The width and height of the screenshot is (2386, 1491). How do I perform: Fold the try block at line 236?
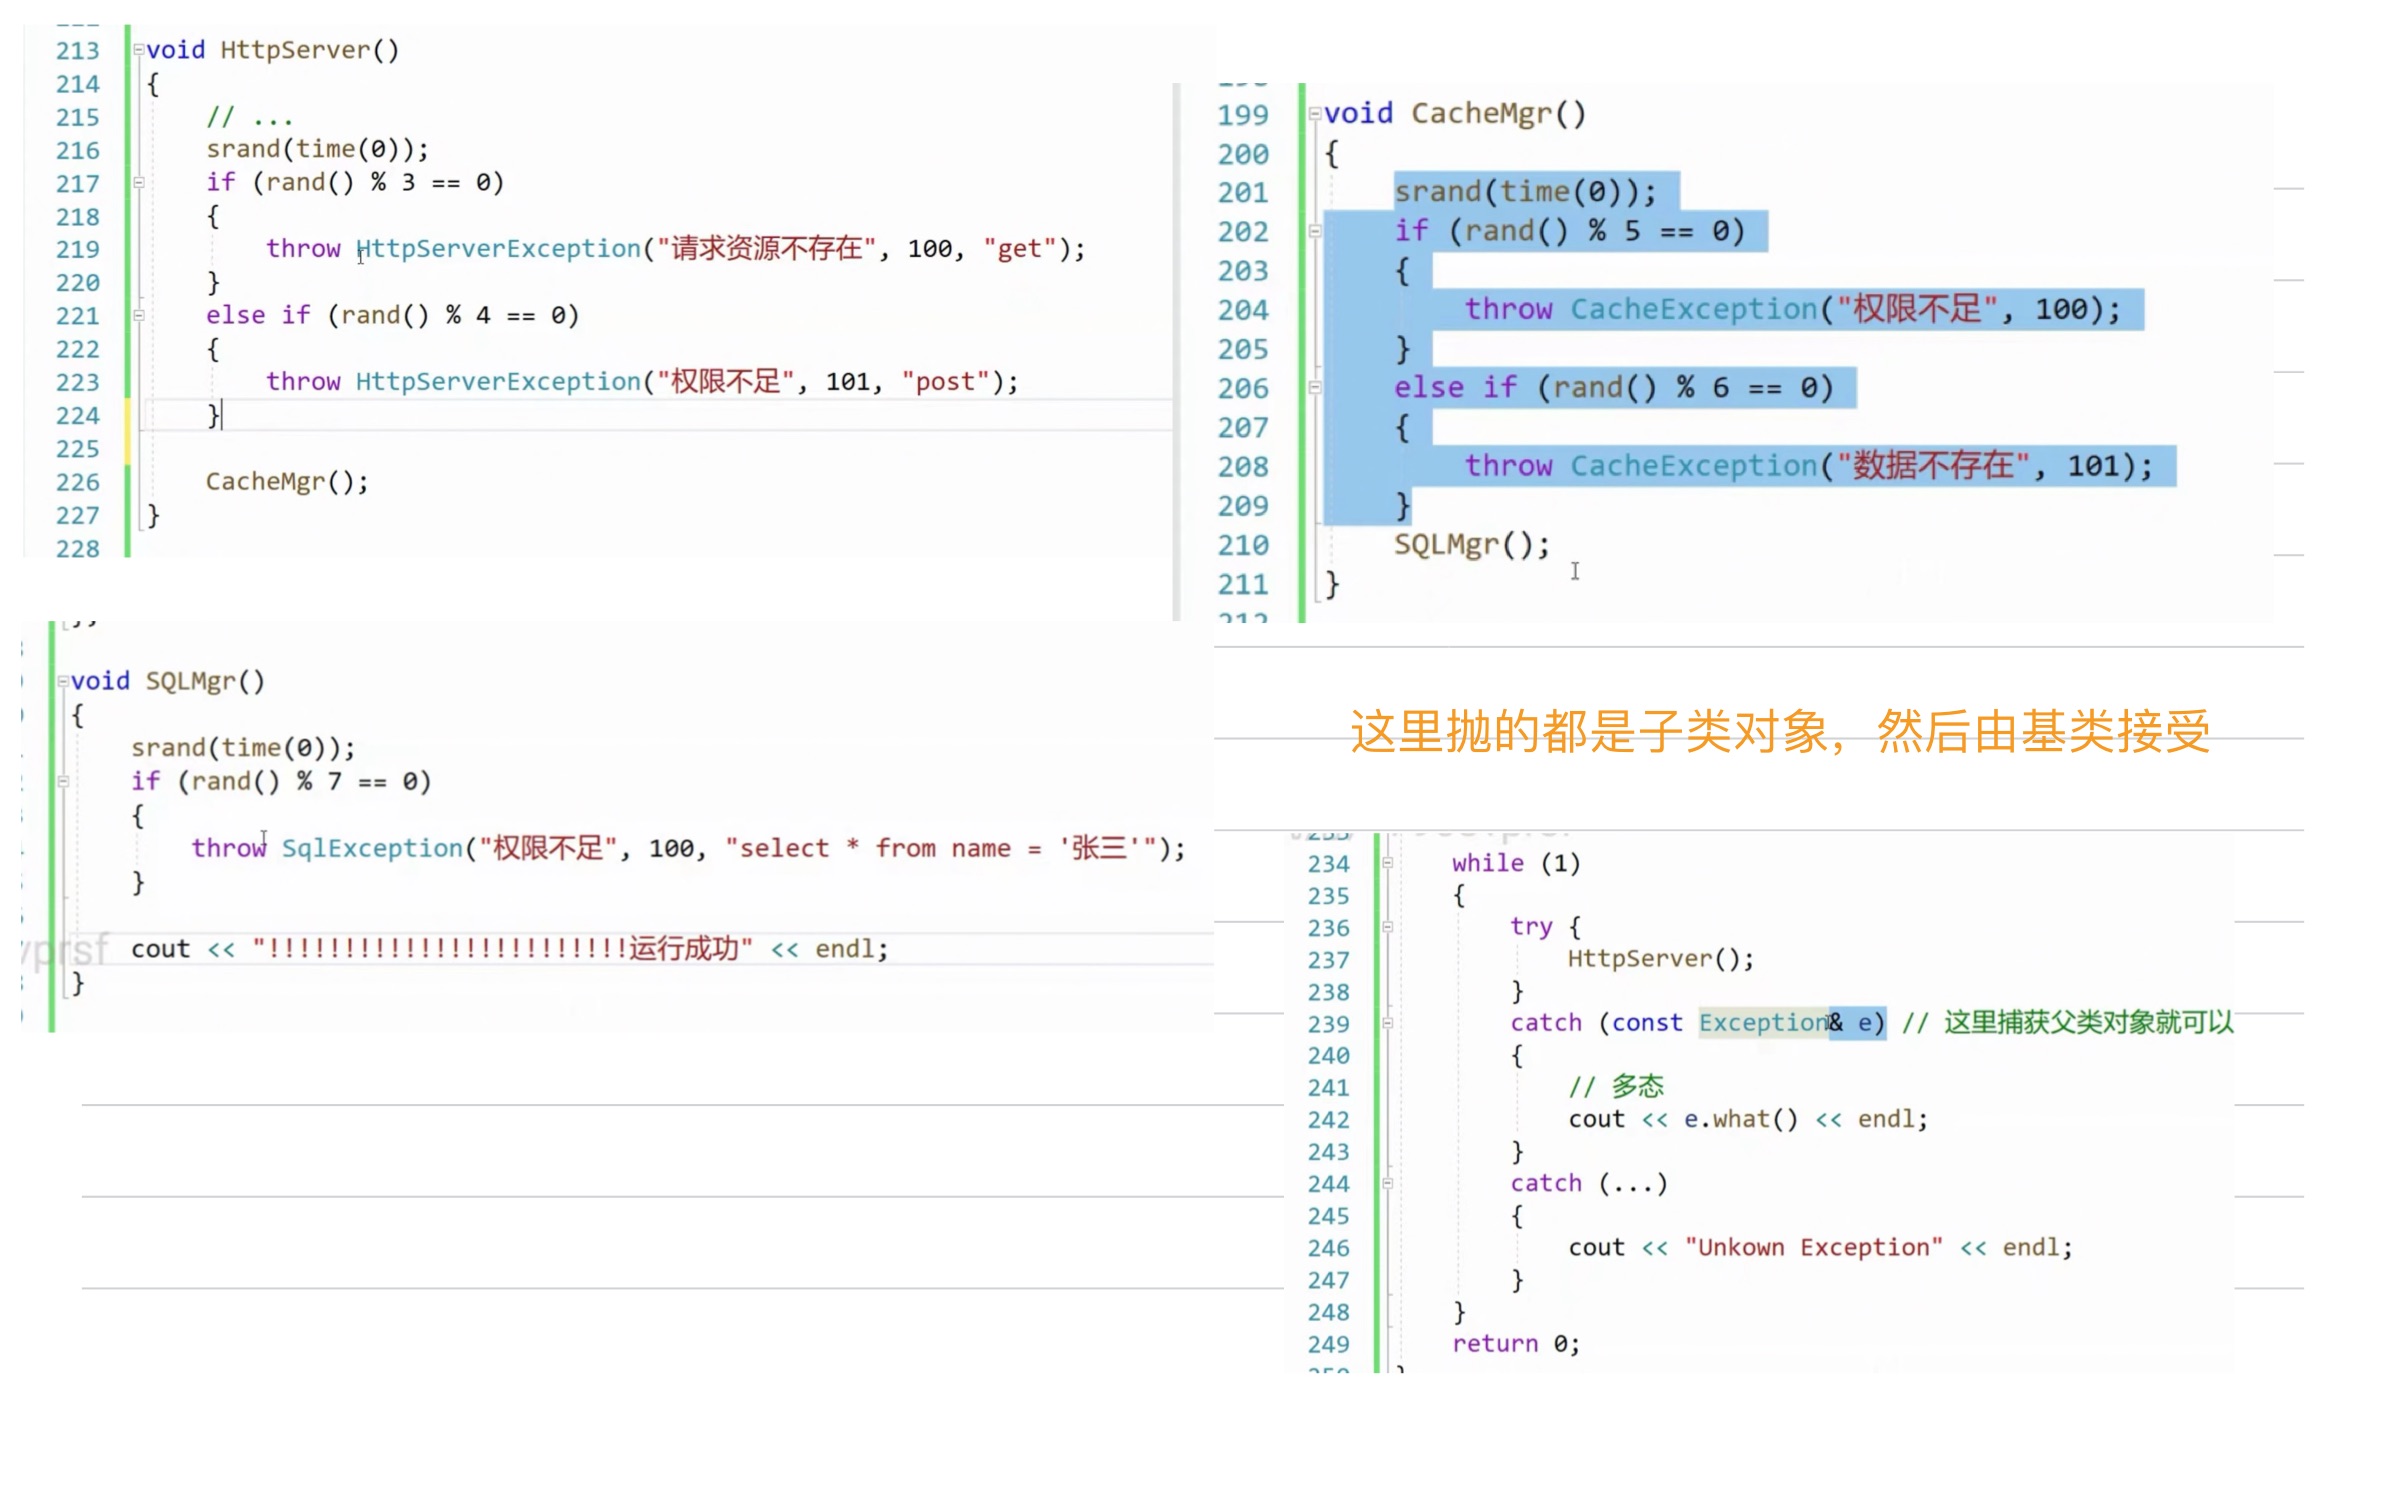[1387, 927]
